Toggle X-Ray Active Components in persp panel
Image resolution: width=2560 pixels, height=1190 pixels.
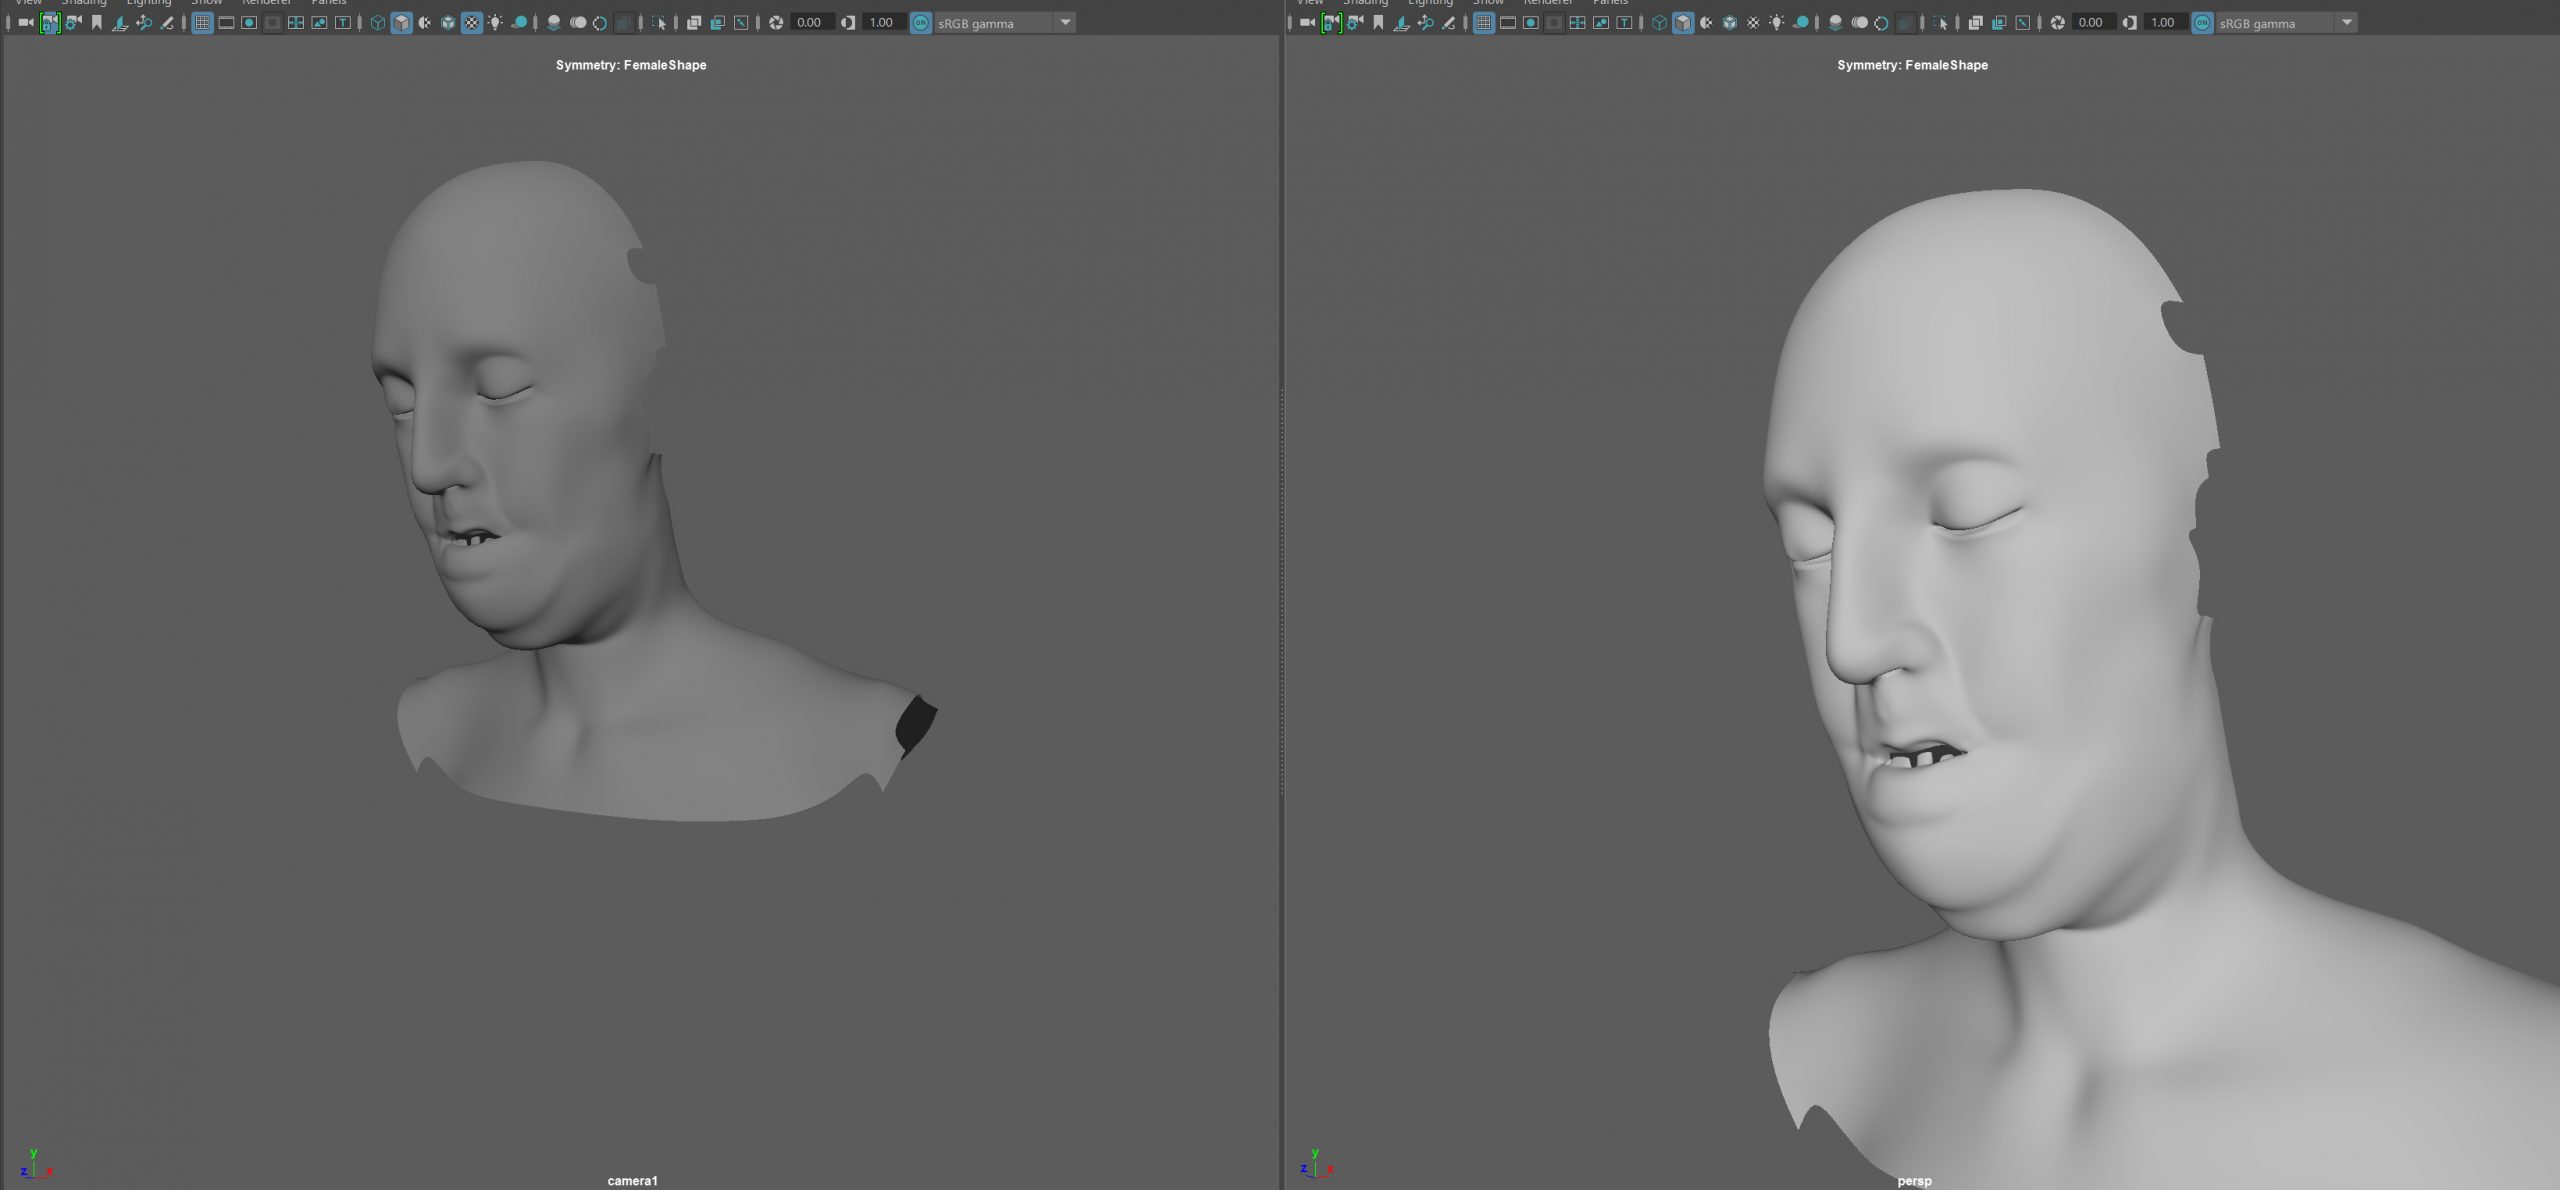pos(1999,22)
